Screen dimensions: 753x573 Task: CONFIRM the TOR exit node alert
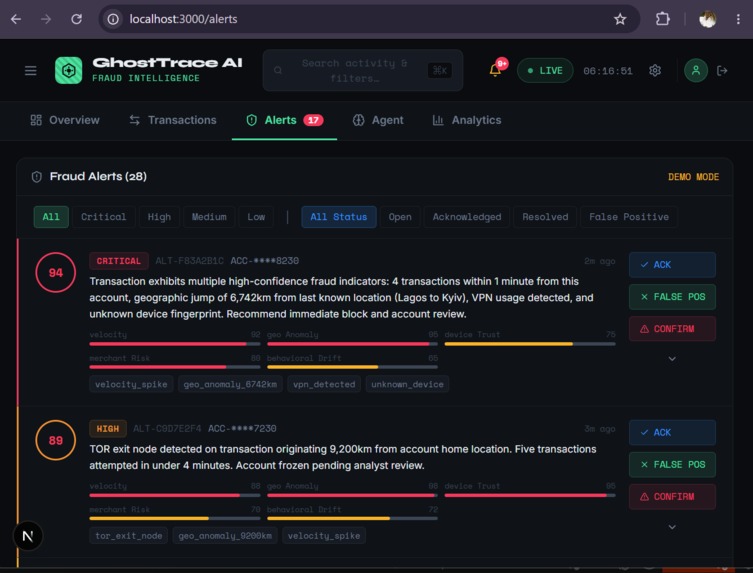coord(672,497)
